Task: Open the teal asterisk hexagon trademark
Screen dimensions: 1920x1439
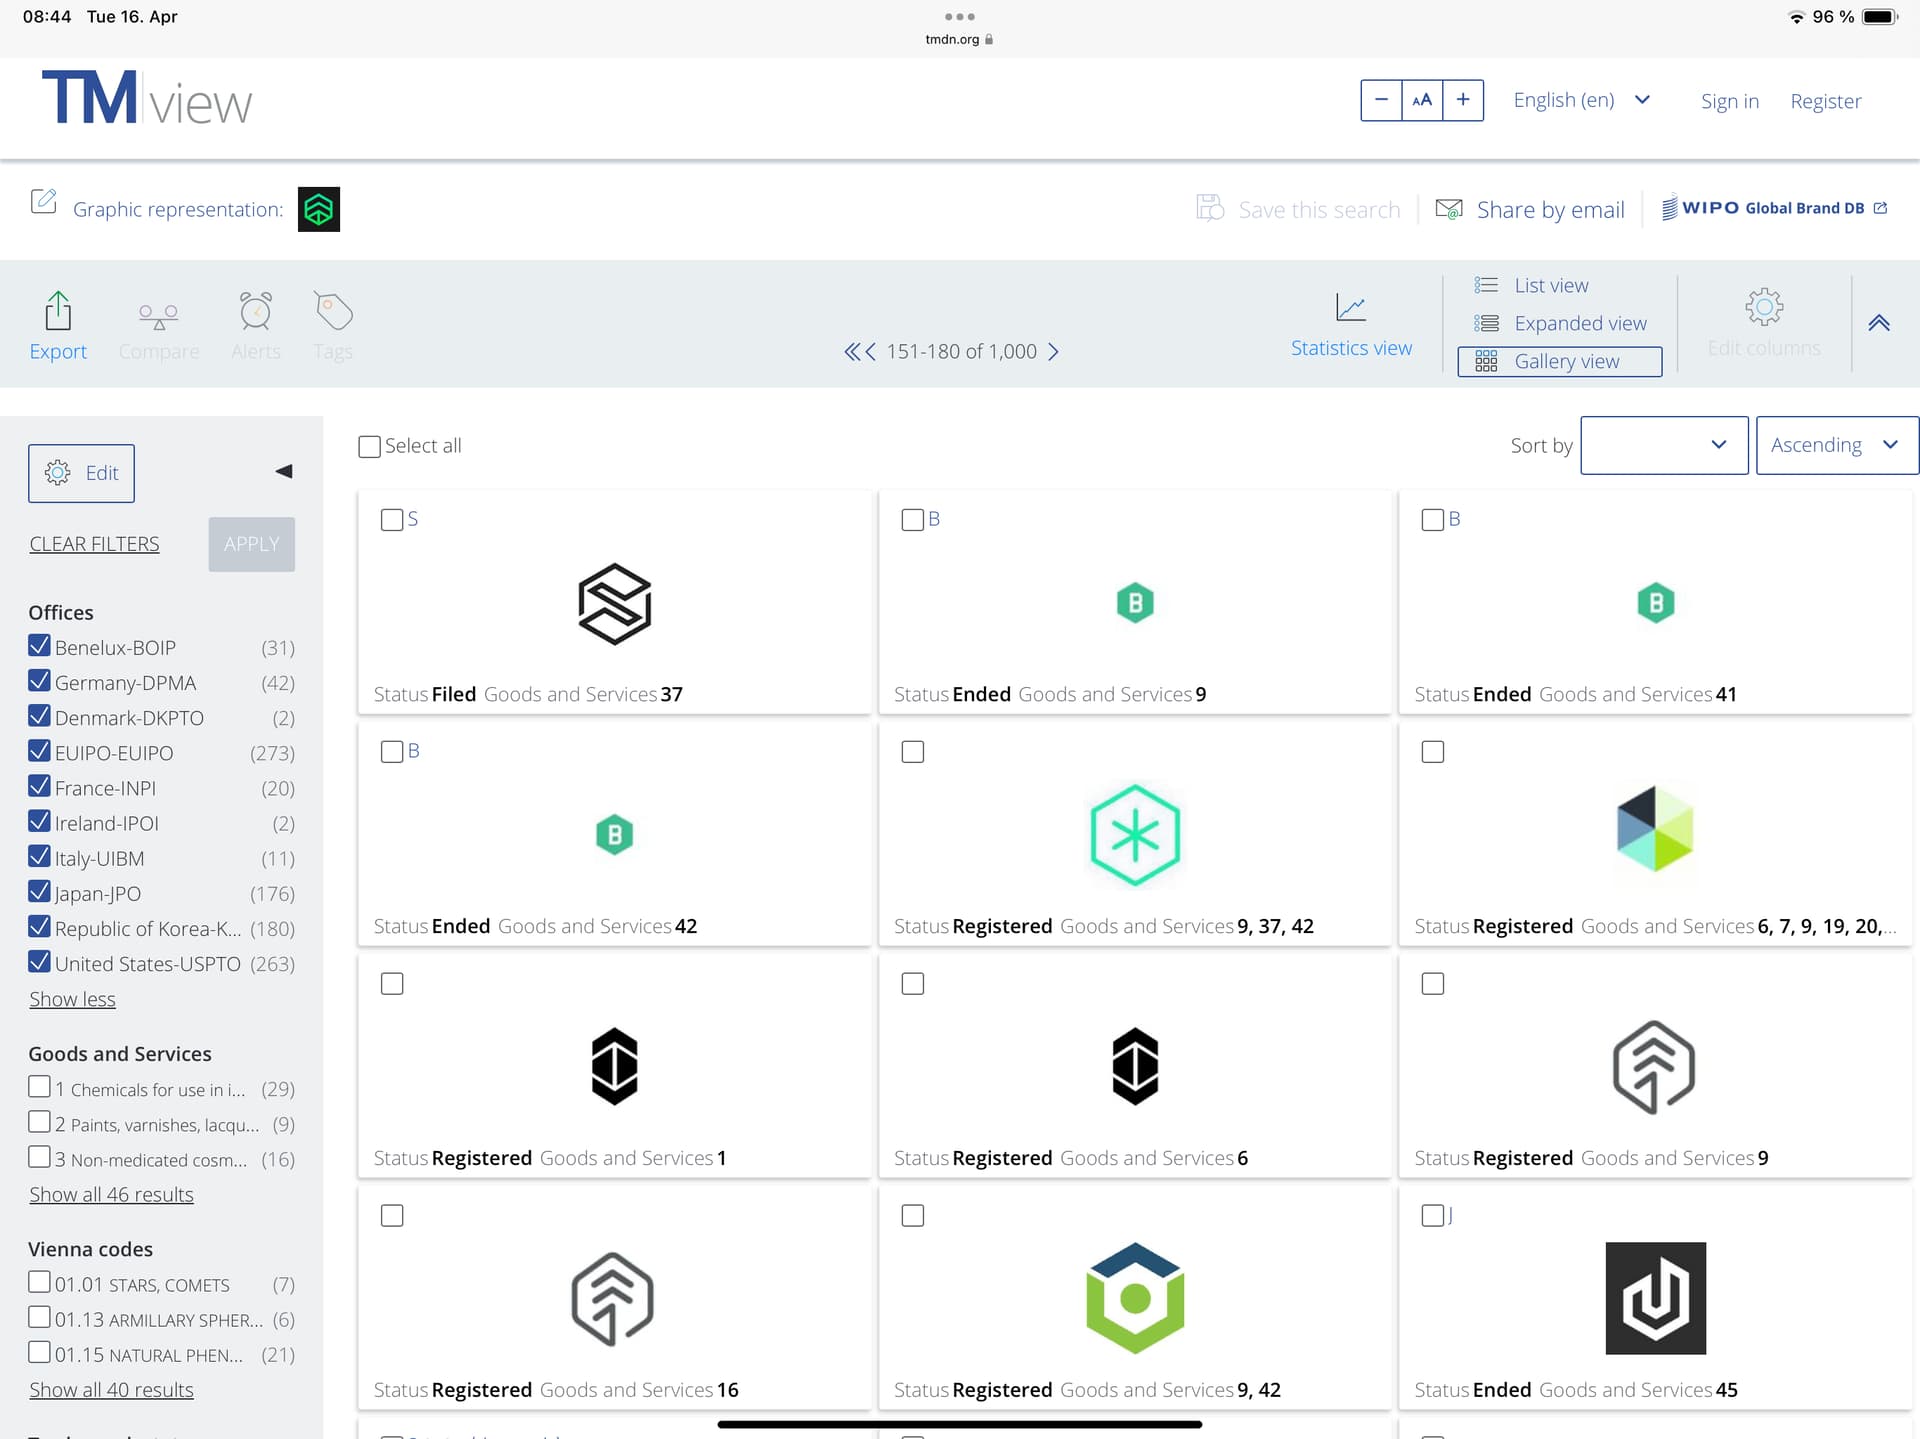Action: tap(1135, 835)
